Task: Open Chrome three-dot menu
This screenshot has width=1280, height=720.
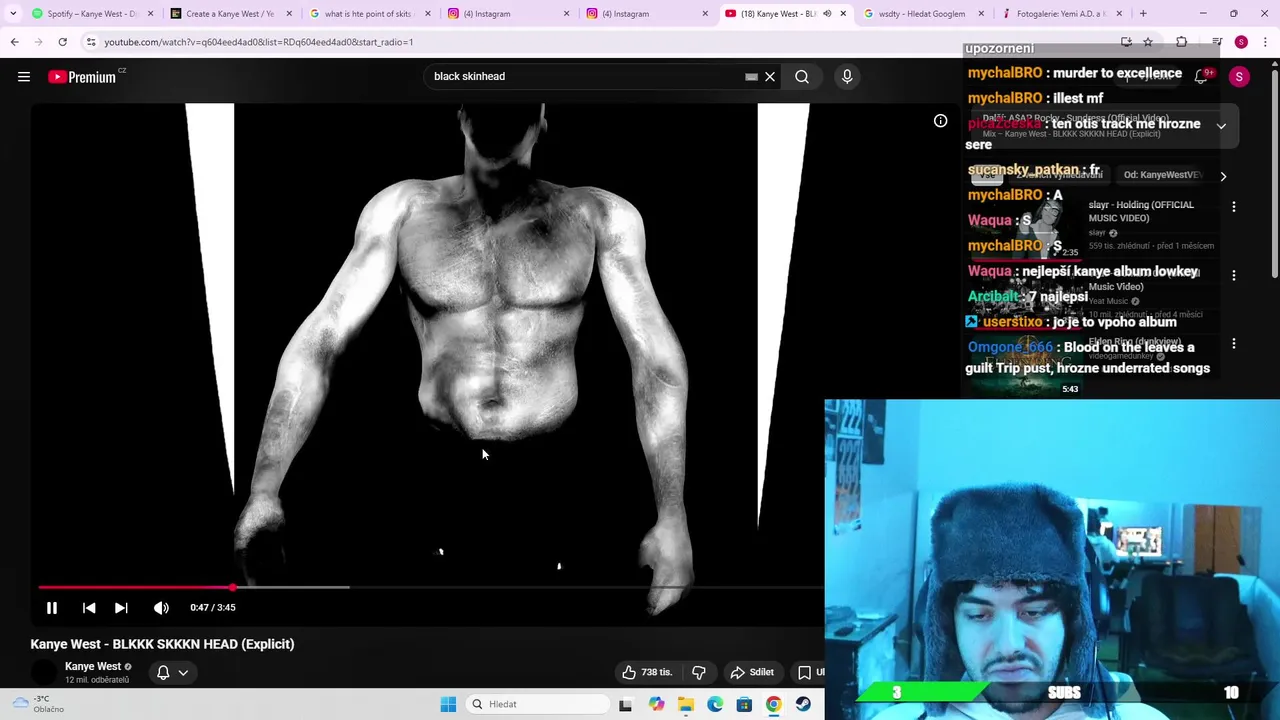Action: [x=1266, y=42]
